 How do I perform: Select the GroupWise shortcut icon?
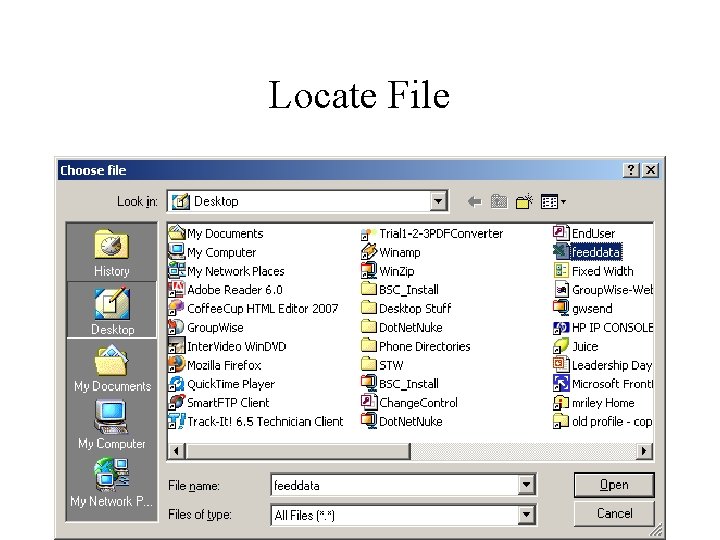click(x=176, y=327)
